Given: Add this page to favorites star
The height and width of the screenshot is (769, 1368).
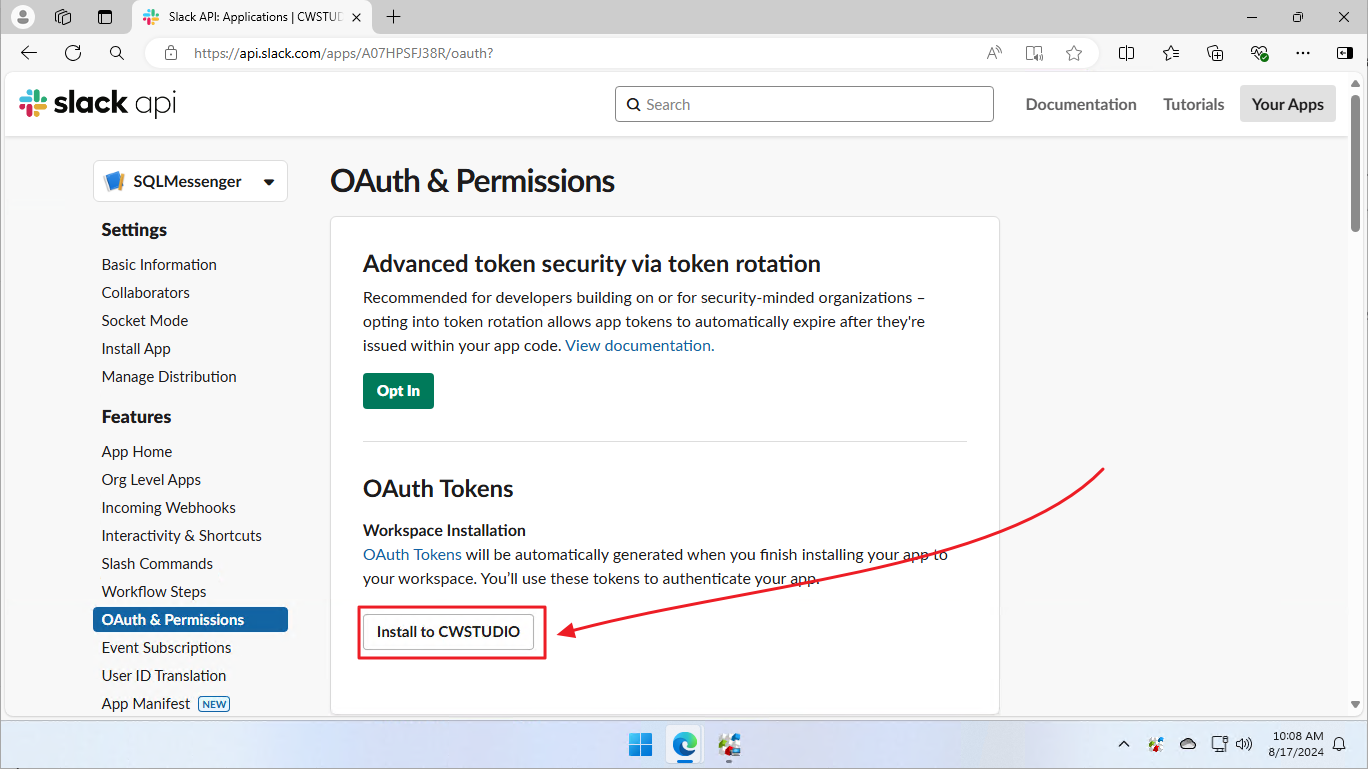Looking at the screenshot, I should [1074, 53].
